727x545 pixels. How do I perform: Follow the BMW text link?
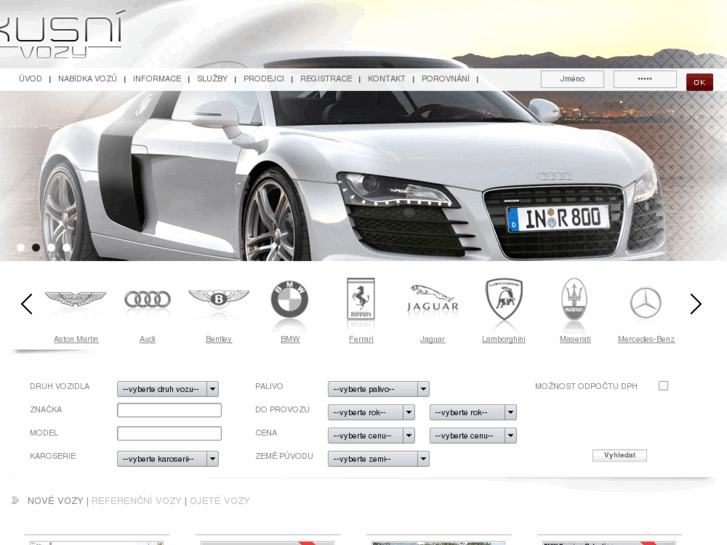coord(290,339)
